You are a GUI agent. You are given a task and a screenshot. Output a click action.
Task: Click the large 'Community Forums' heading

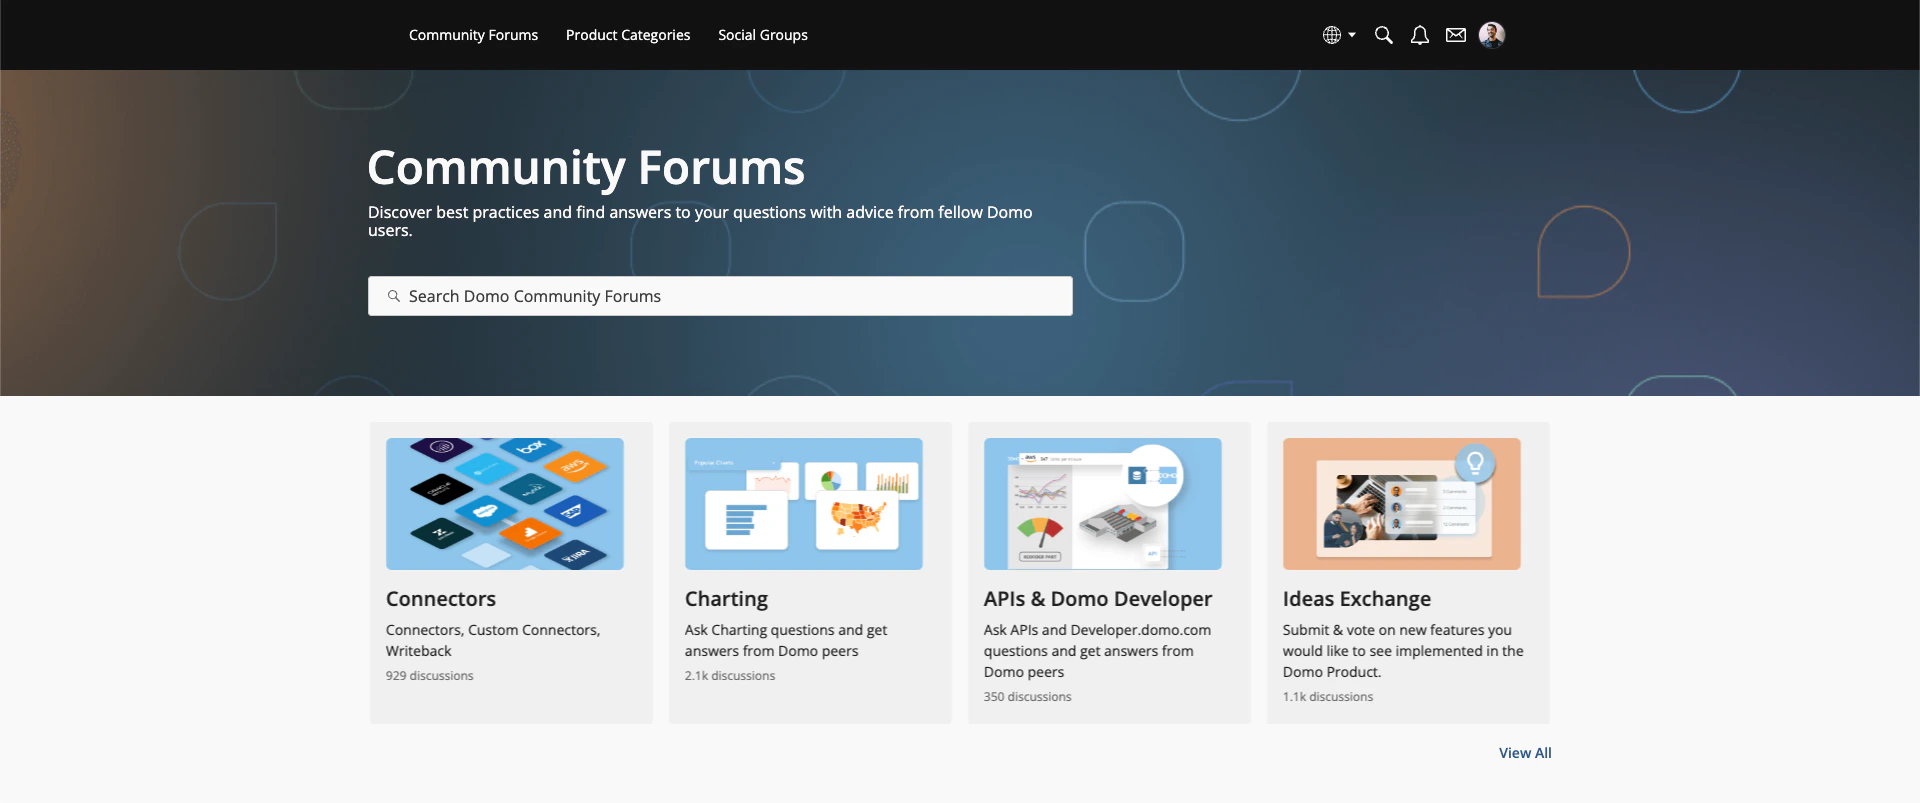pyautogui.click(x=586, y=167)
